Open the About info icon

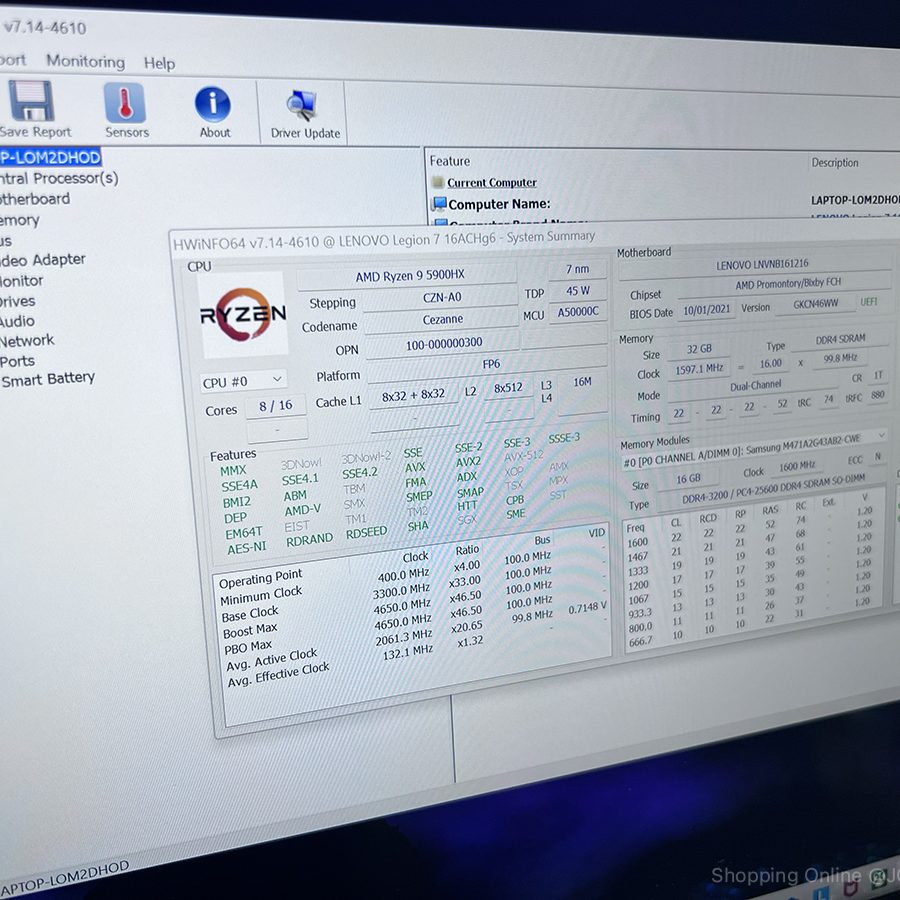[x=213, y=104]
